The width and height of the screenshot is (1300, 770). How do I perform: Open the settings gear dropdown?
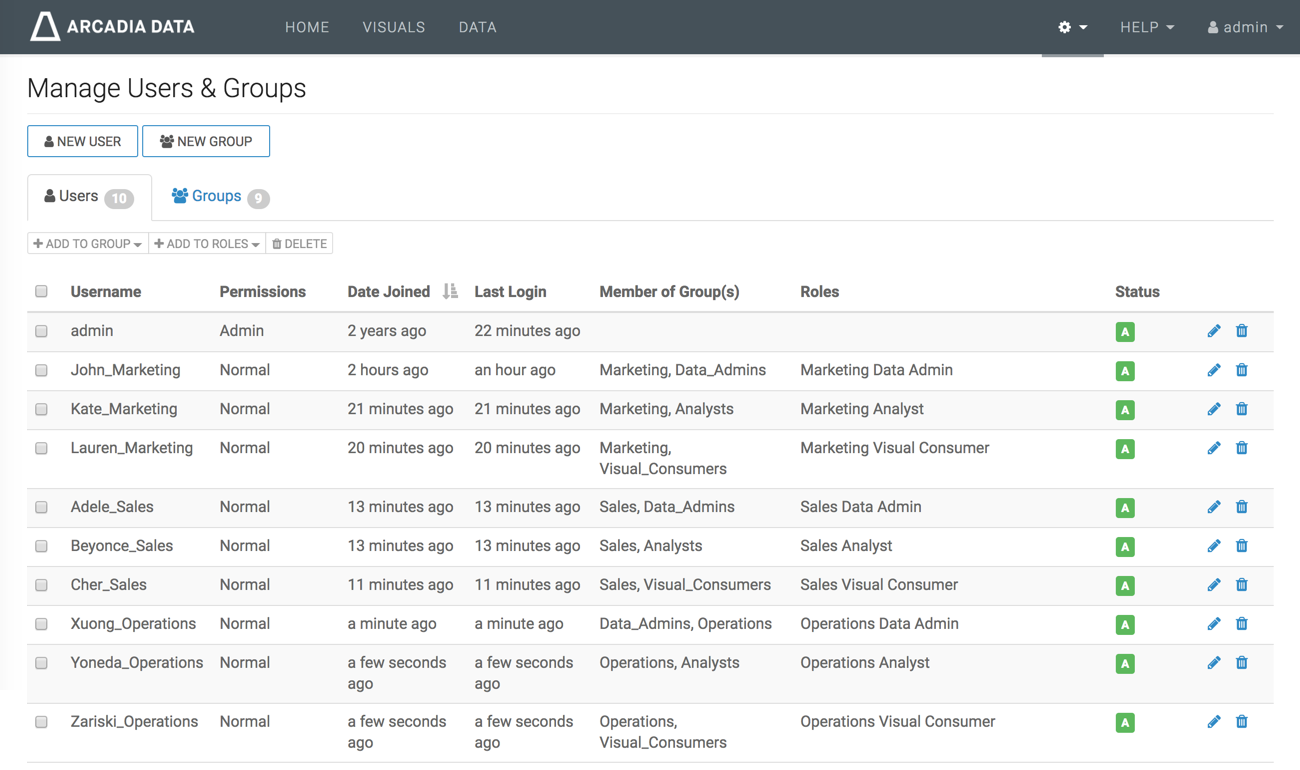(1072, 27)
